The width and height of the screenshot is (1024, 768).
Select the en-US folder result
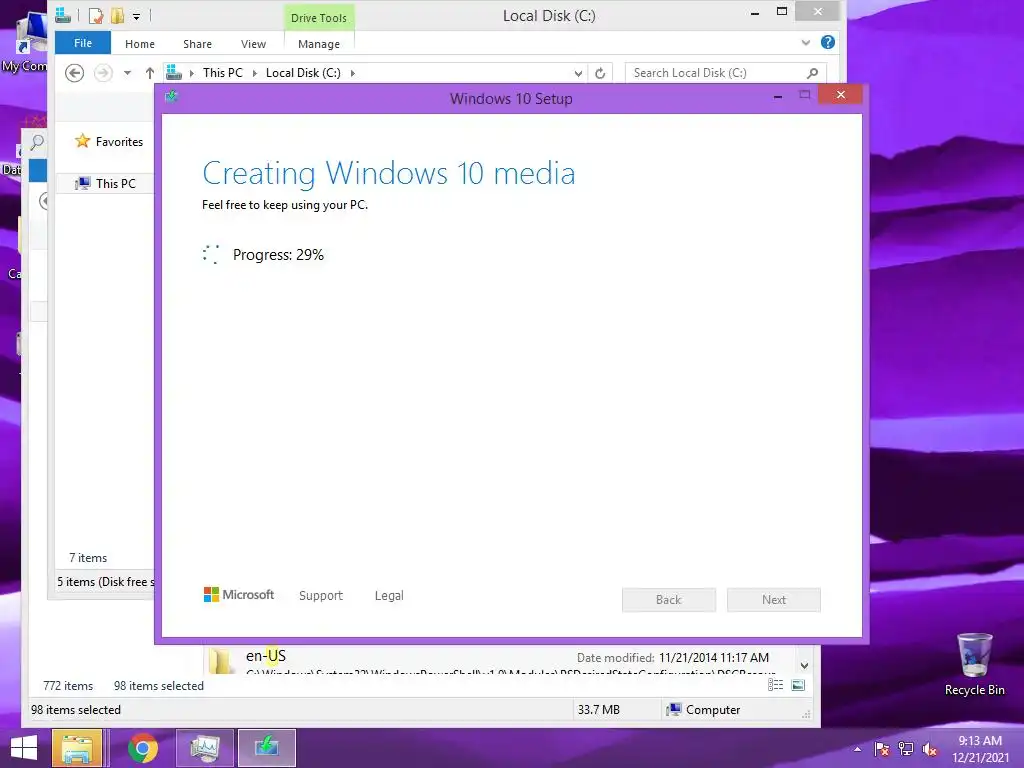click(x=266, y=656)
